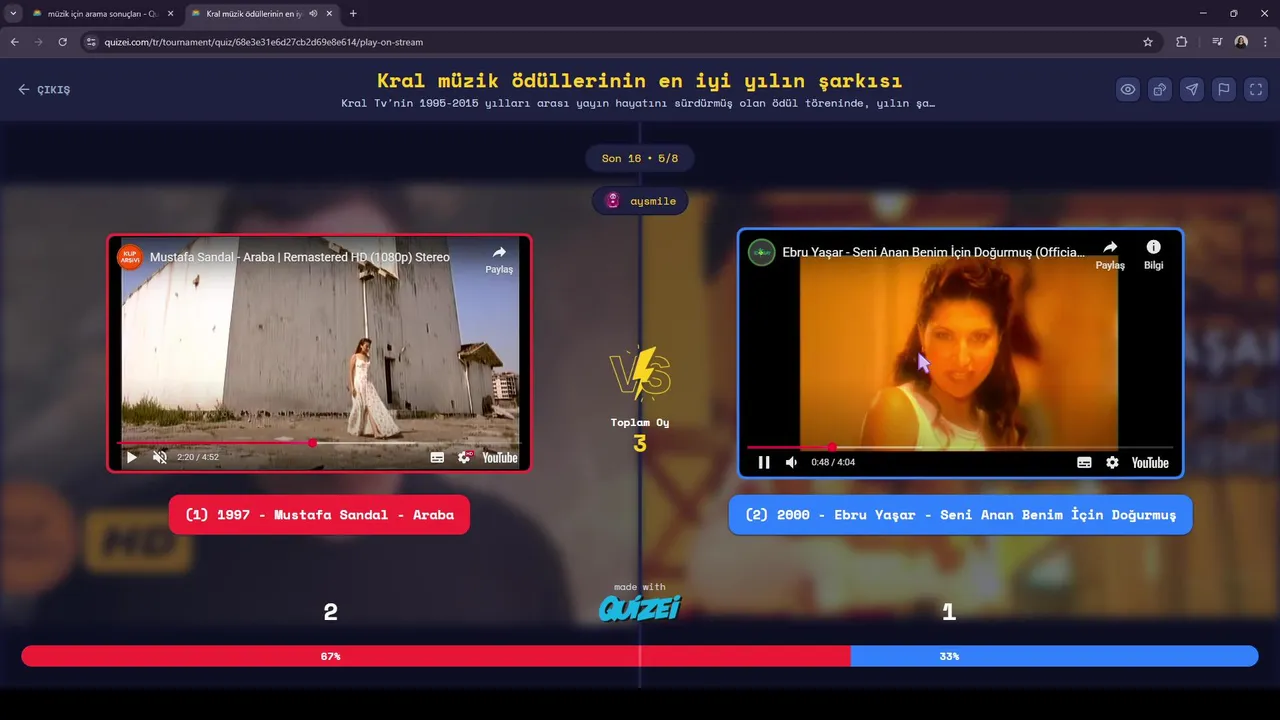Open media controls icon in toolbar
This screenshot has height=720, width=1280.
tap(1217, 42)
